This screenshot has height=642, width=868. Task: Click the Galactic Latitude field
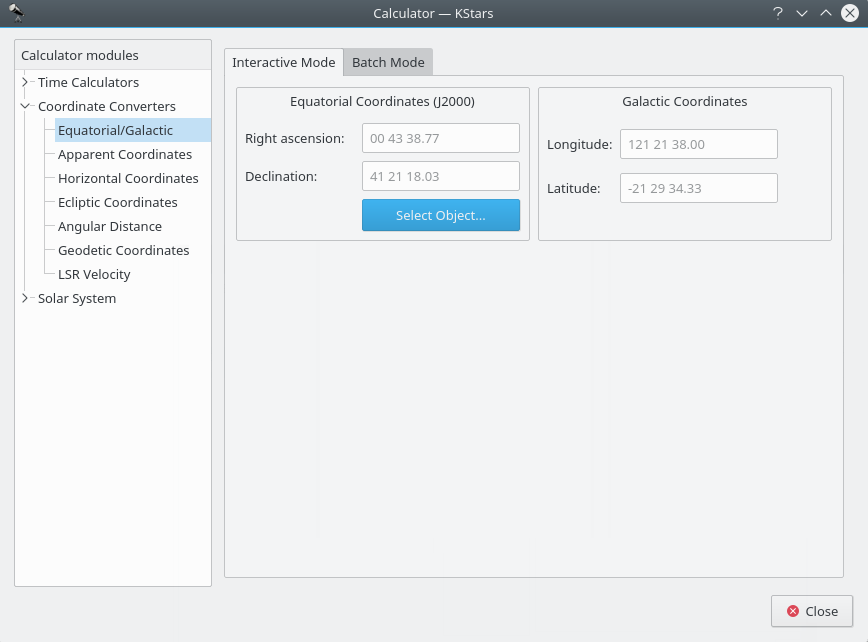pos(698,188)
